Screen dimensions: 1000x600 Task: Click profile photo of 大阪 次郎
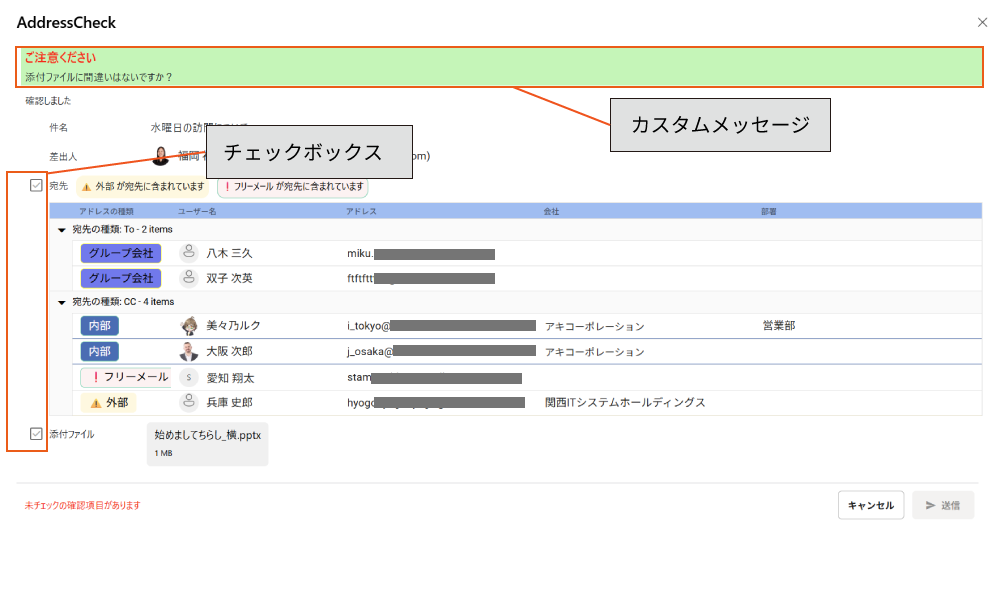[x=189, y=352]
